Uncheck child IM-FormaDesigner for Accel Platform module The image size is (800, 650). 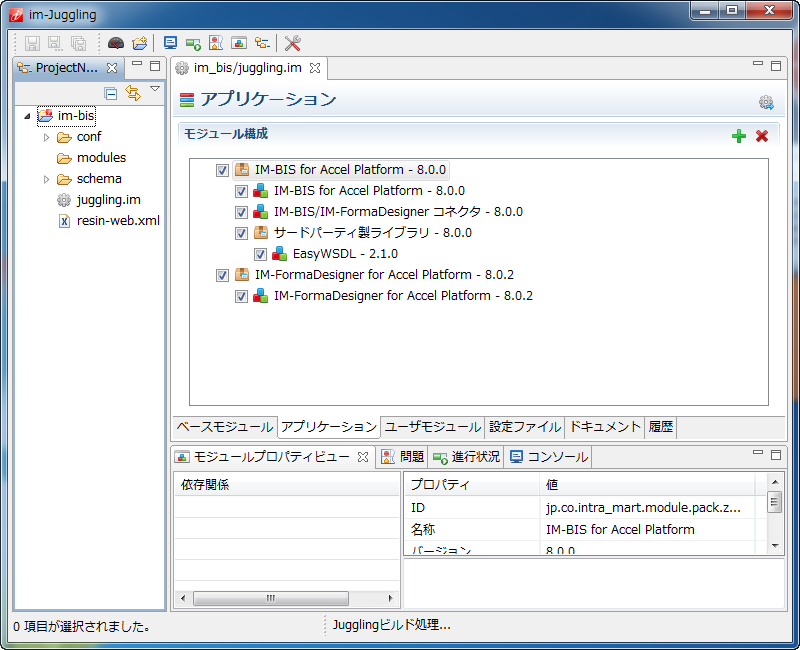click(x=241, y=296)
